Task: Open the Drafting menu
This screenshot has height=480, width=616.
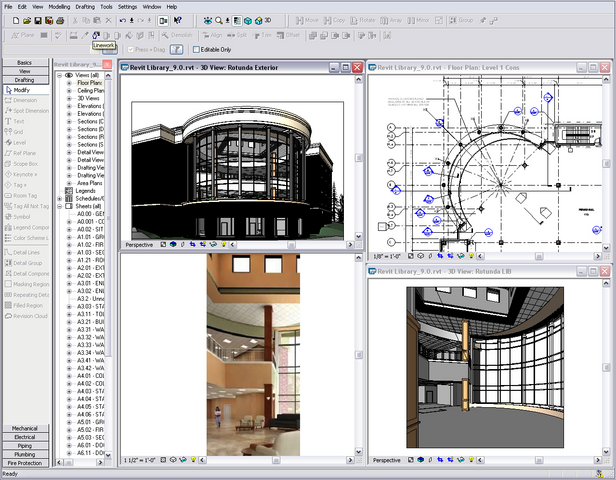Action: (85, 7)
